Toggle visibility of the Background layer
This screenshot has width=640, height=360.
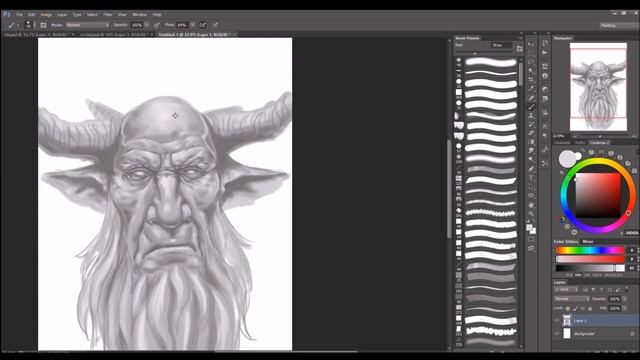coord(557,333)
